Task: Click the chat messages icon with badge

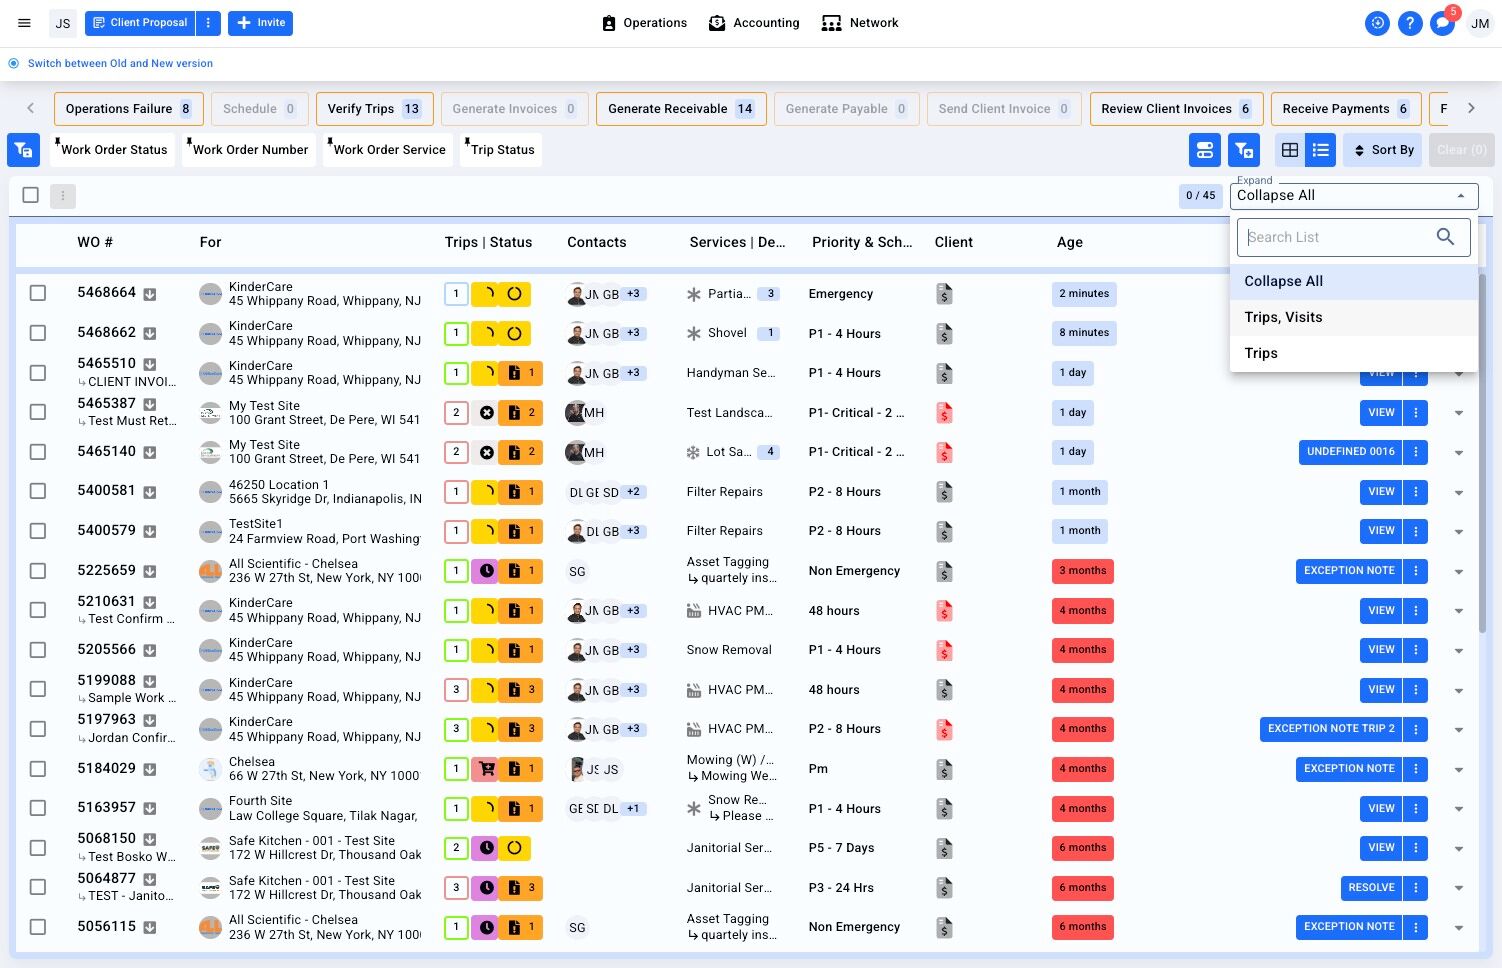Action: point(1442,23)
